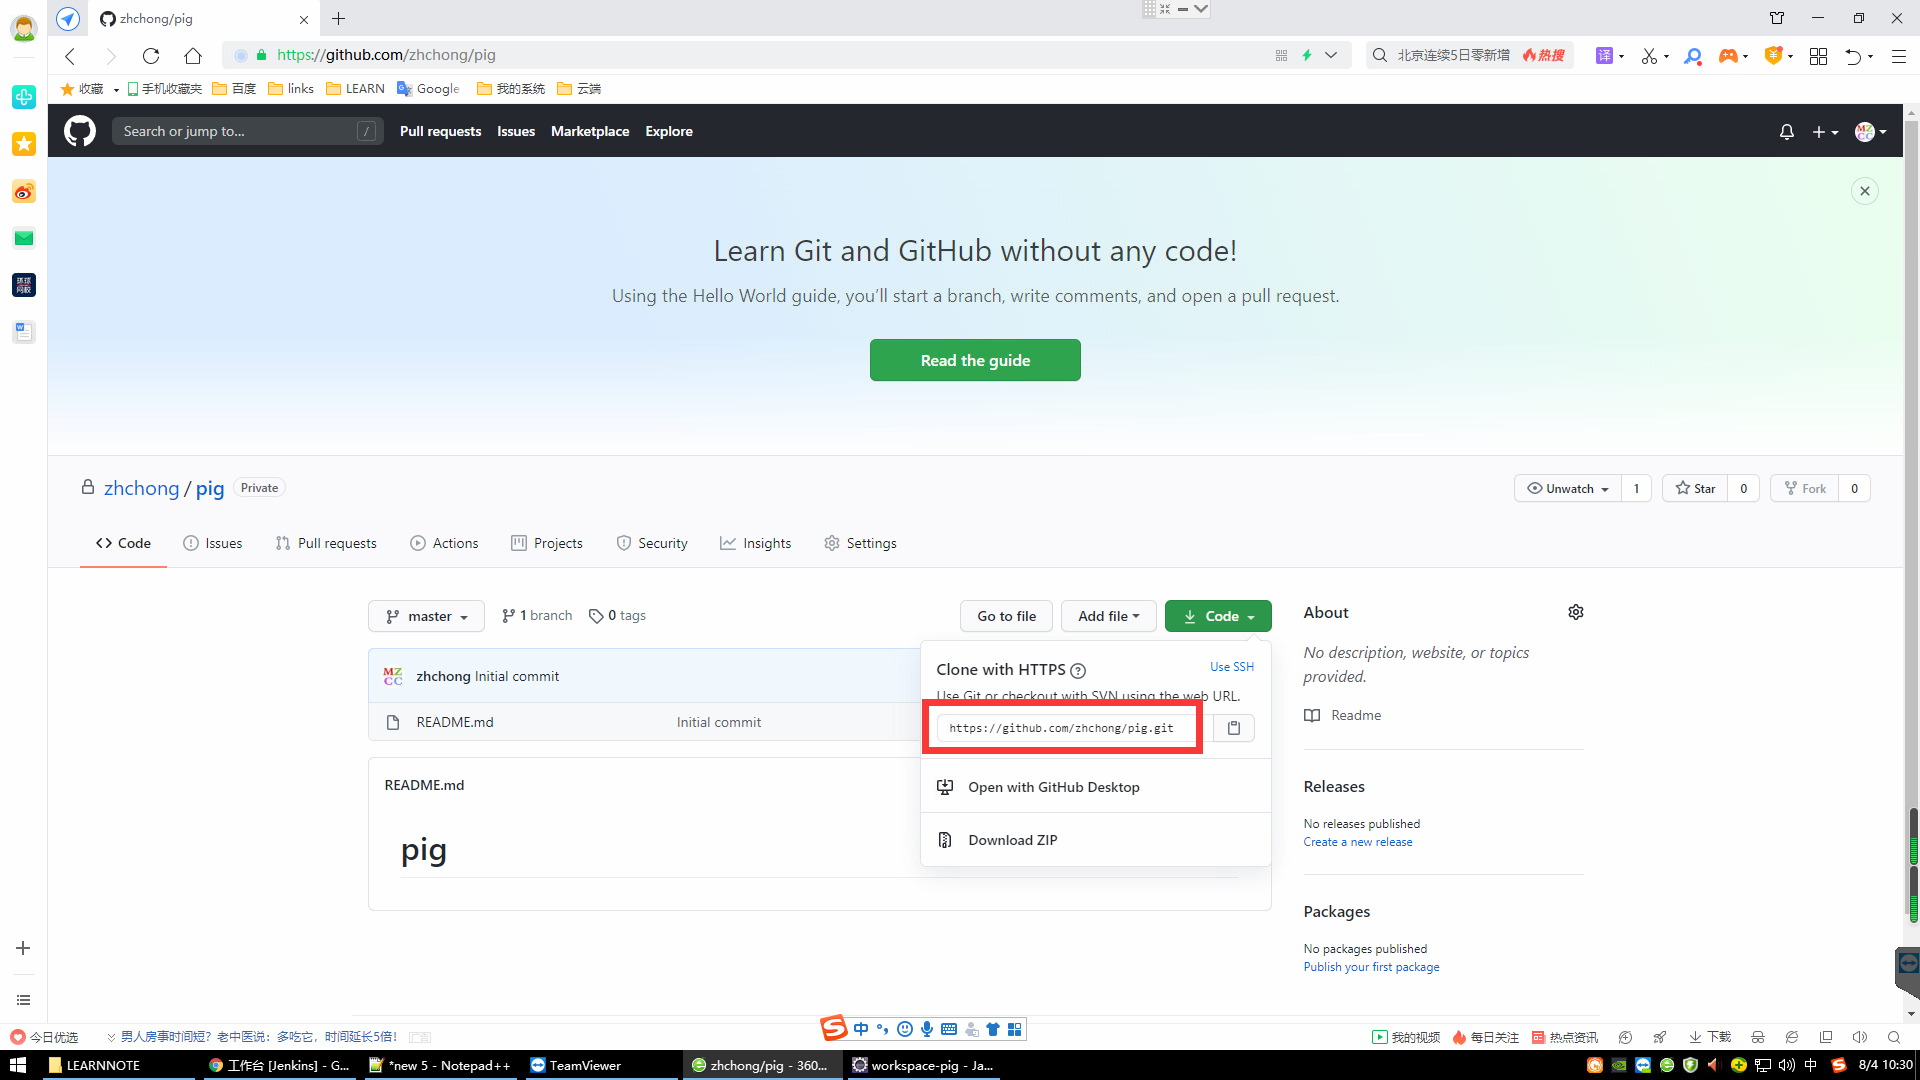Star the repository
Viewport: 1920px width, 1080px height.
pos(1695,488)
